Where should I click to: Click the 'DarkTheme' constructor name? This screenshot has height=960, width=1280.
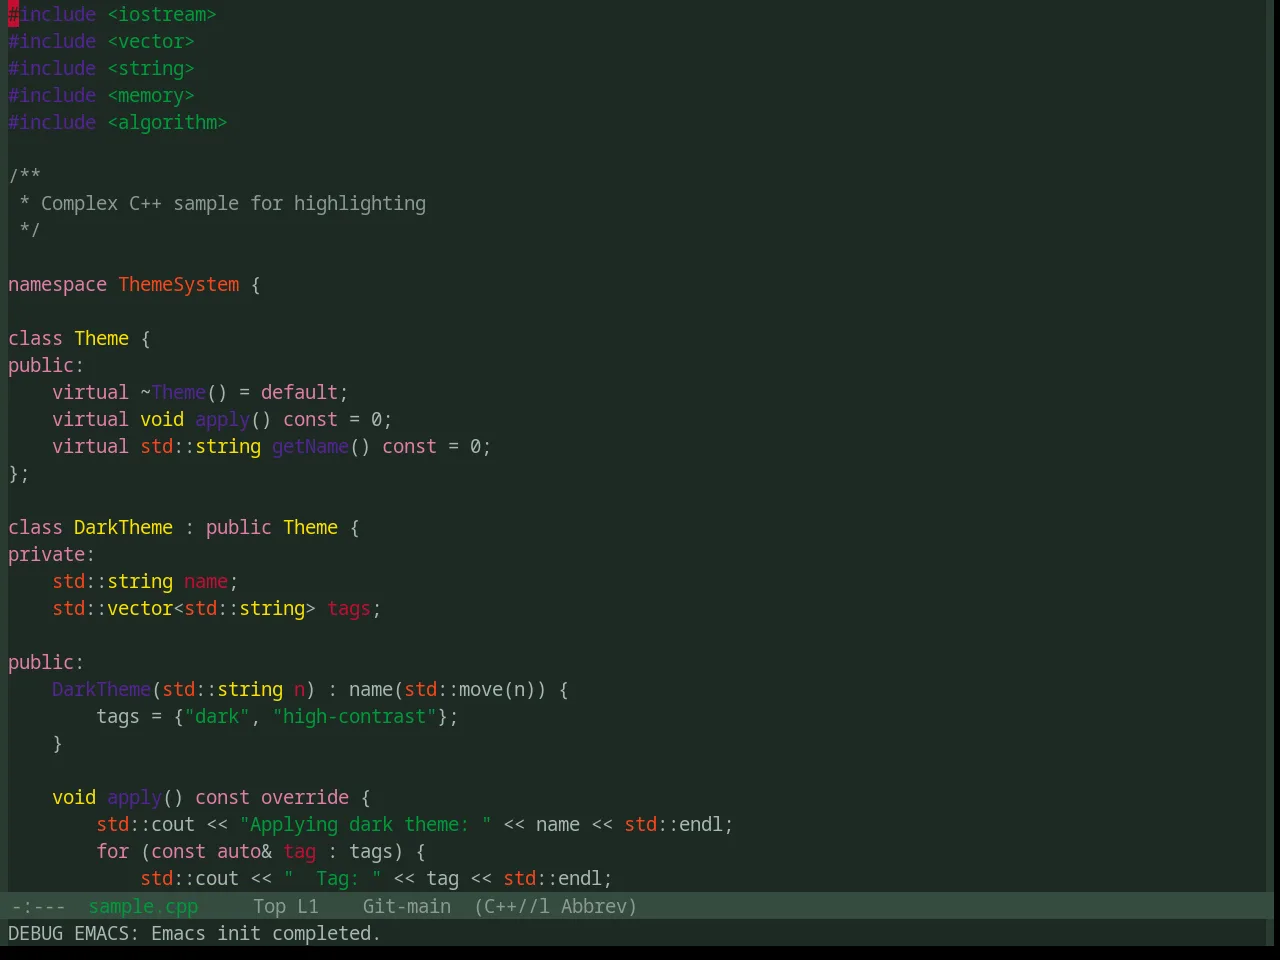101,690
